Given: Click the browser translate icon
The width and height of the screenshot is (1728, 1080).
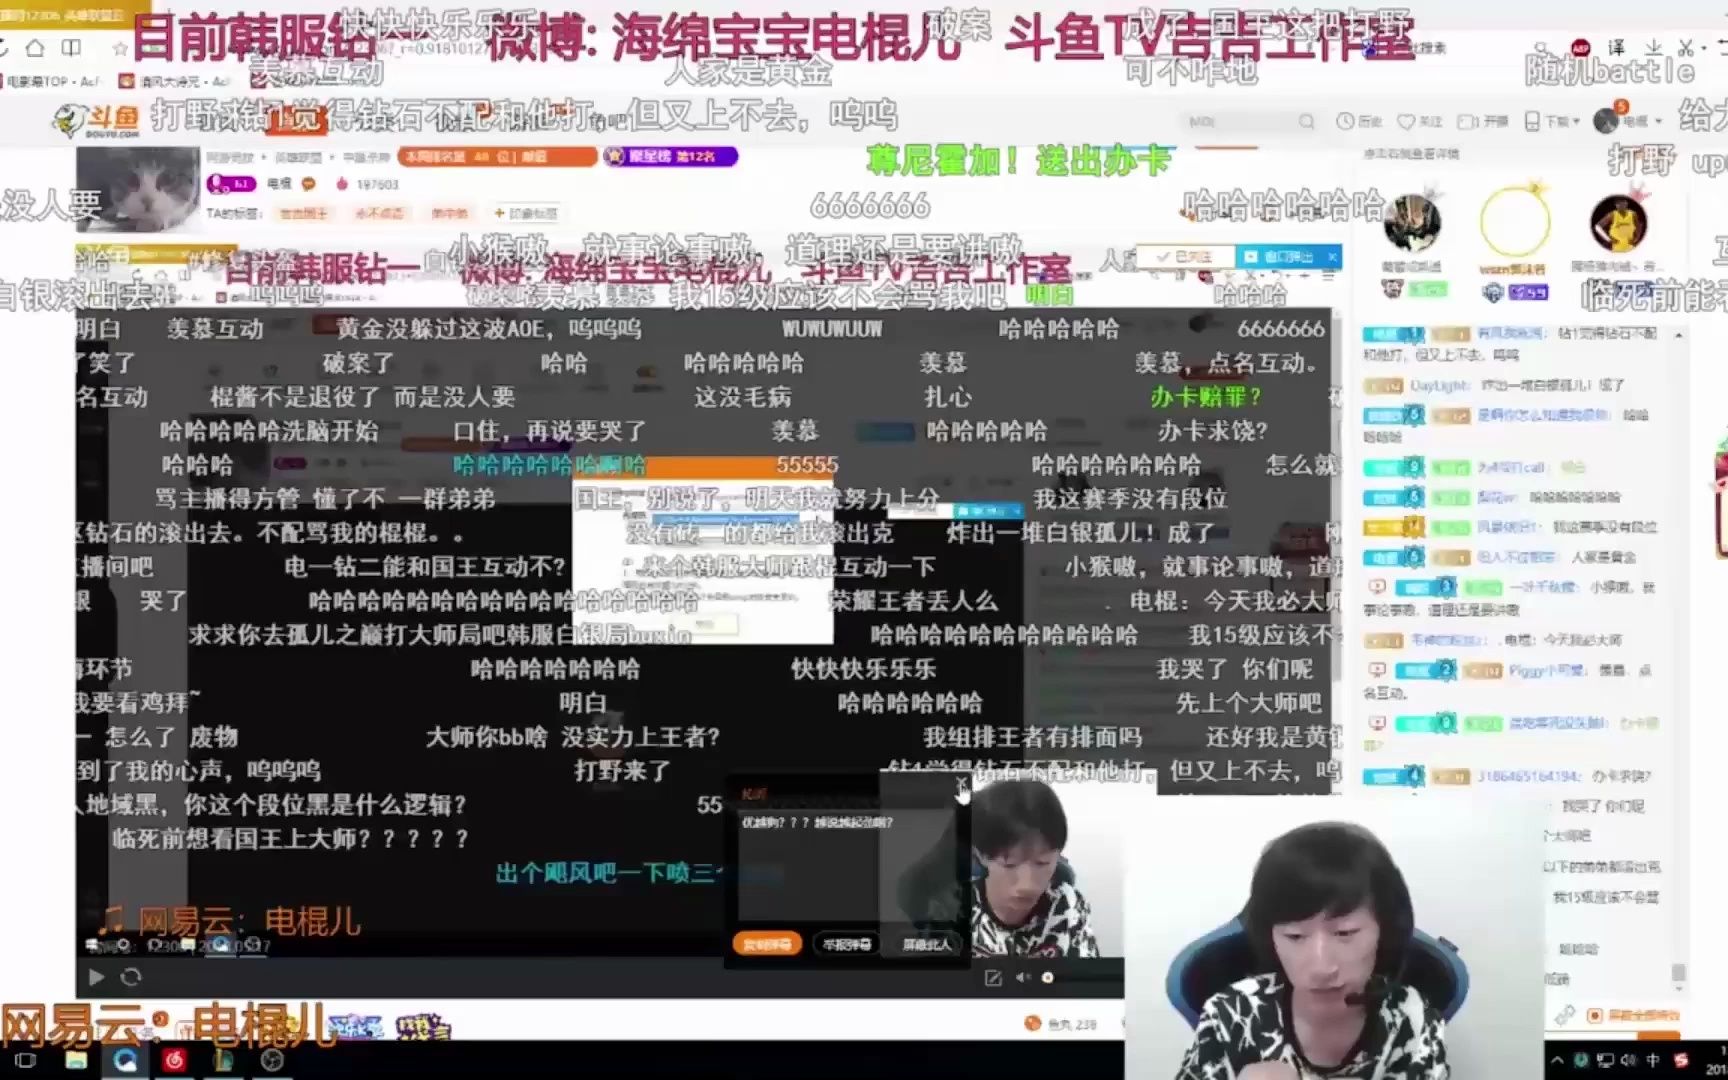Looking at the screenshot, I should [1617, 47].
